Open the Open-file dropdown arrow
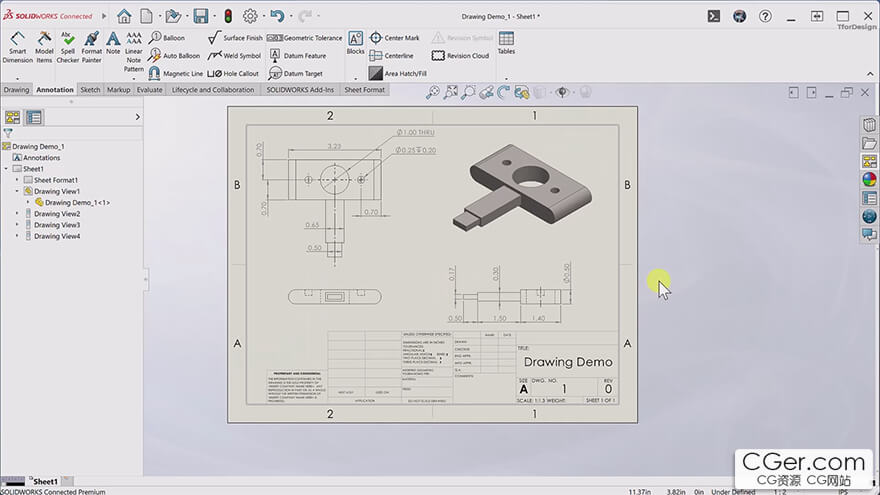This screenshot has width=880, height=495. (187, 16)
